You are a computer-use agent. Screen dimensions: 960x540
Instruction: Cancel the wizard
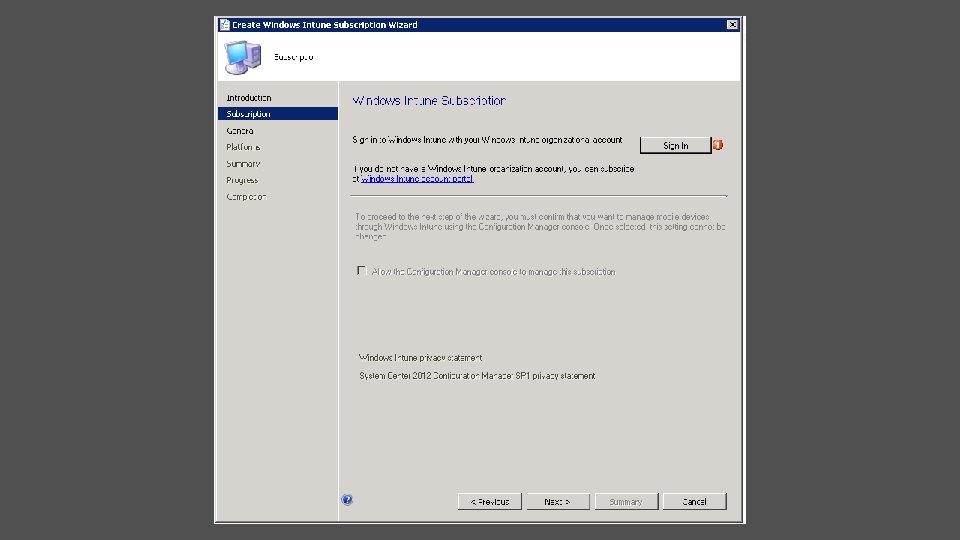click(694, 501)
